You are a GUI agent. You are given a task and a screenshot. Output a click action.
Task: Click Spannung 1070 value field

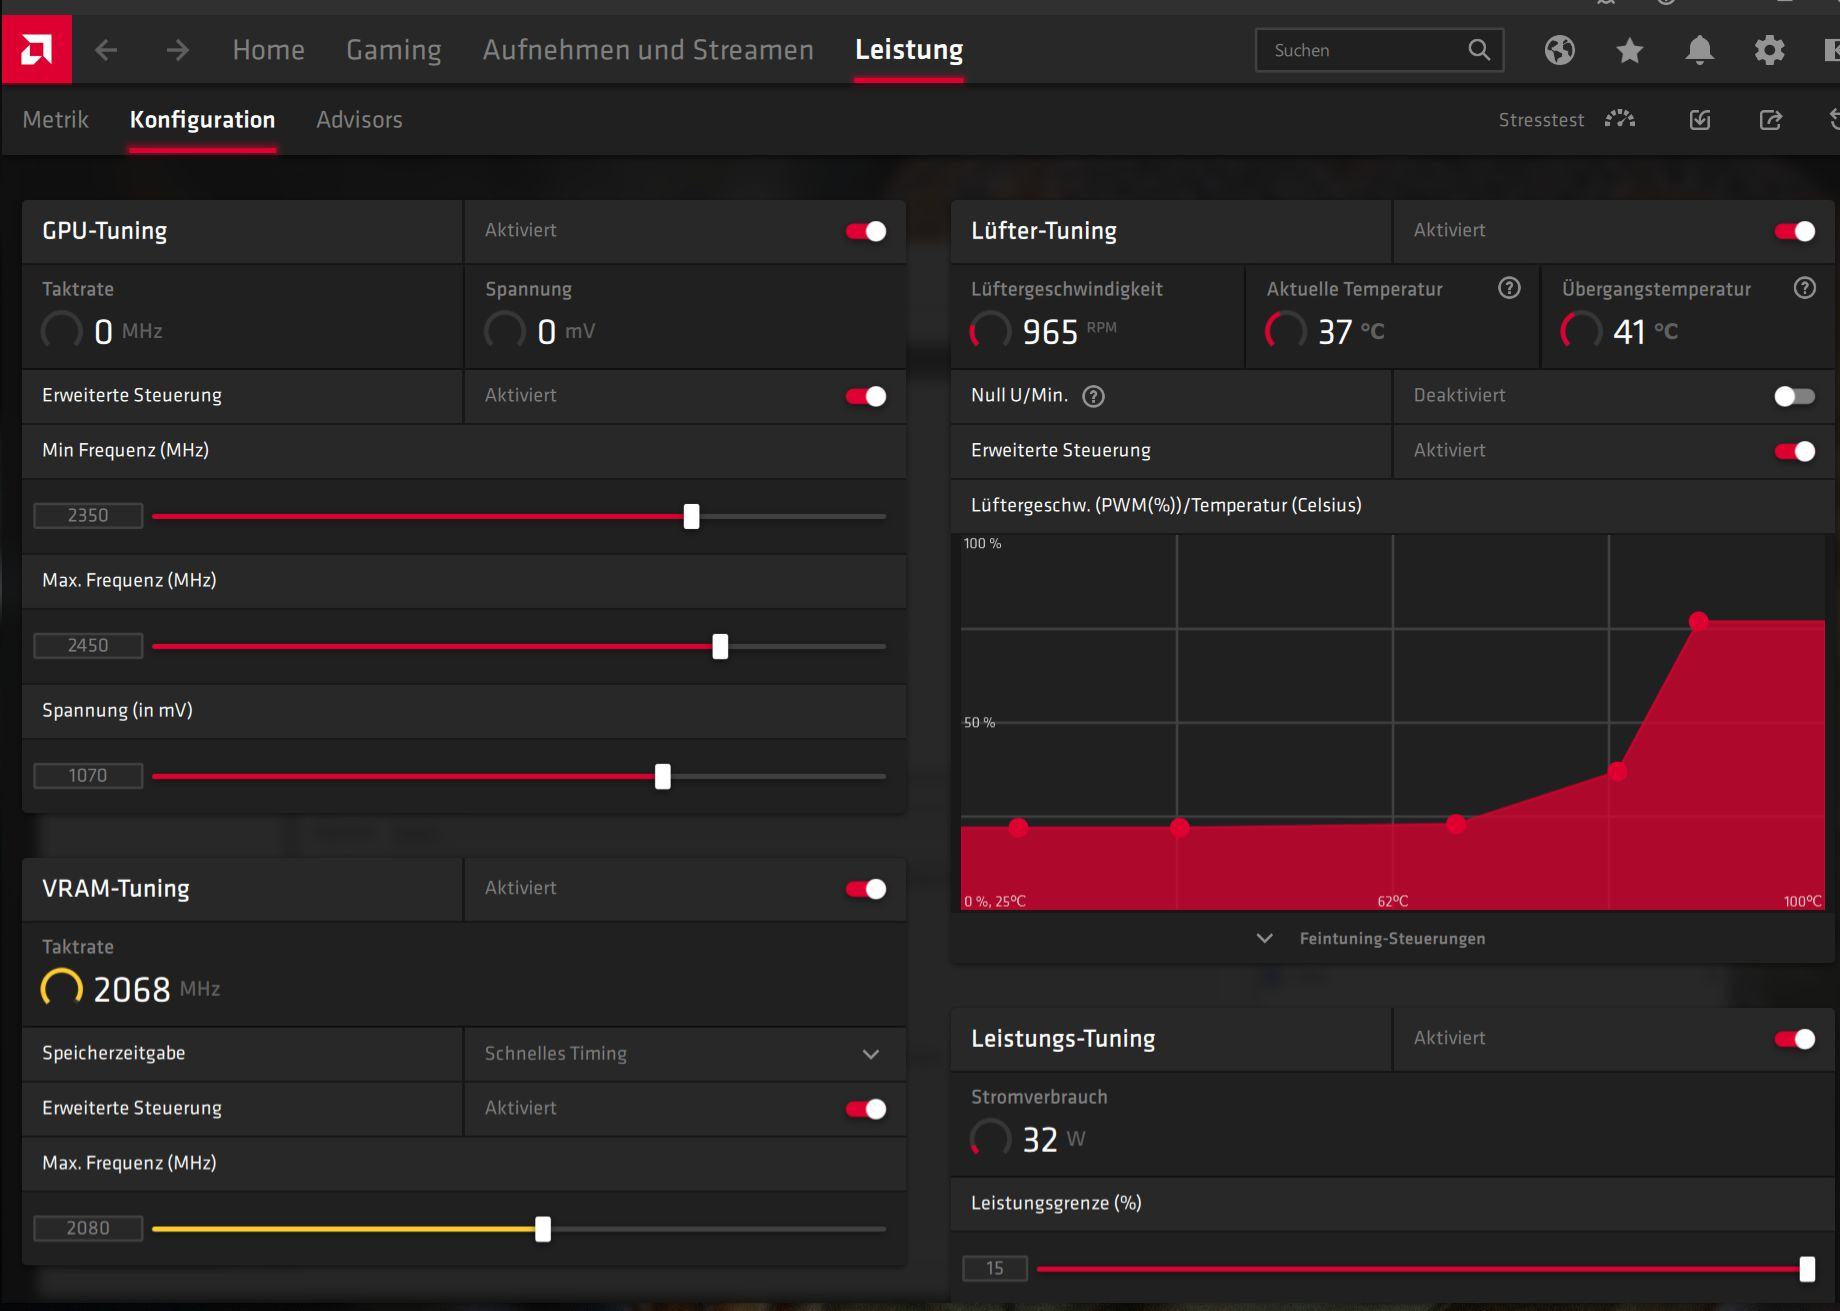pyautogui.click(x=88, y=775)
